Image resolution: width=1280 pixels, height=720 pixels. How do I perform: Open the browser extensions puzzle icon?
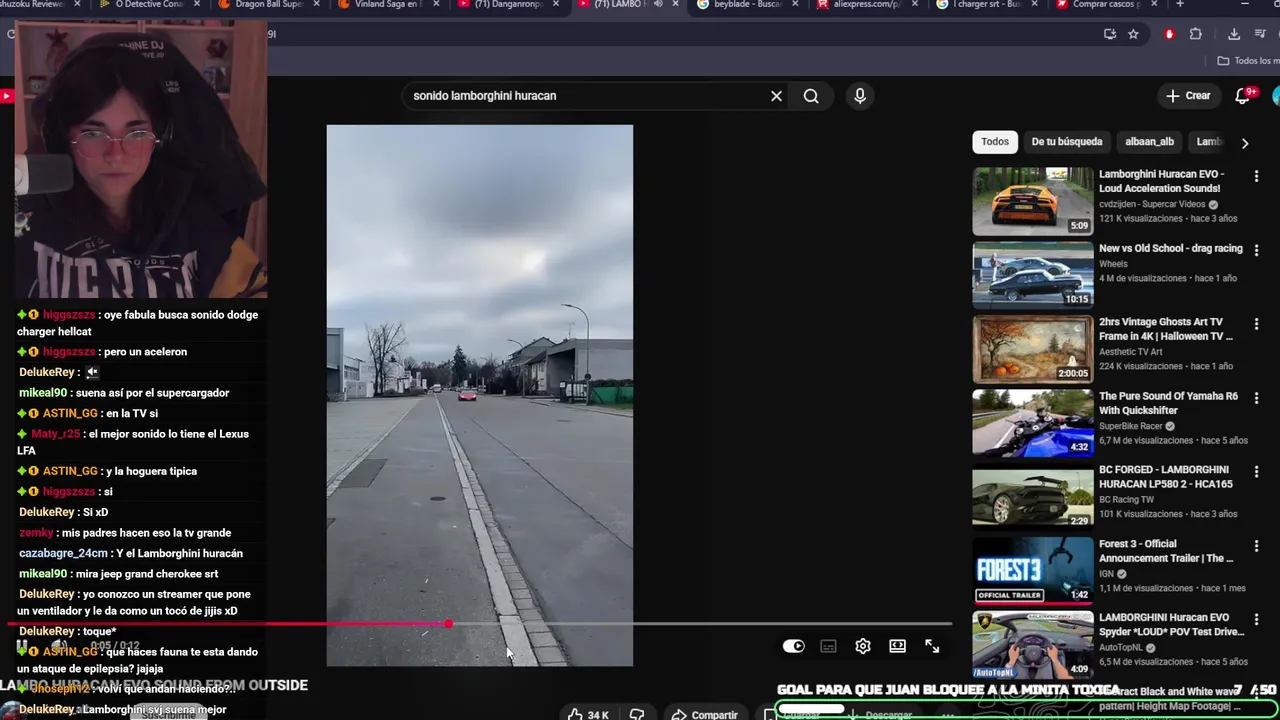(x=1196, y=34)
